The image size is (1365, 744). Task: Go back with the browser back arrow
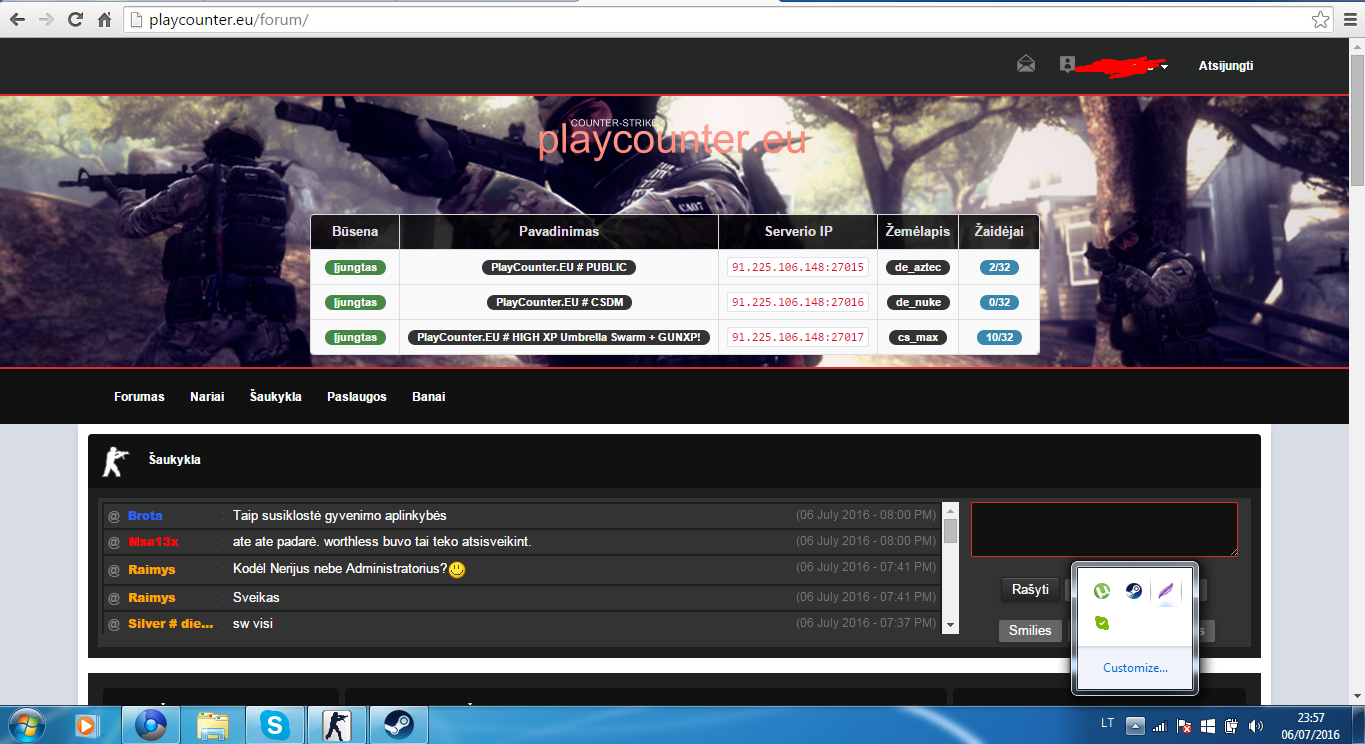[x=17, y=19]
